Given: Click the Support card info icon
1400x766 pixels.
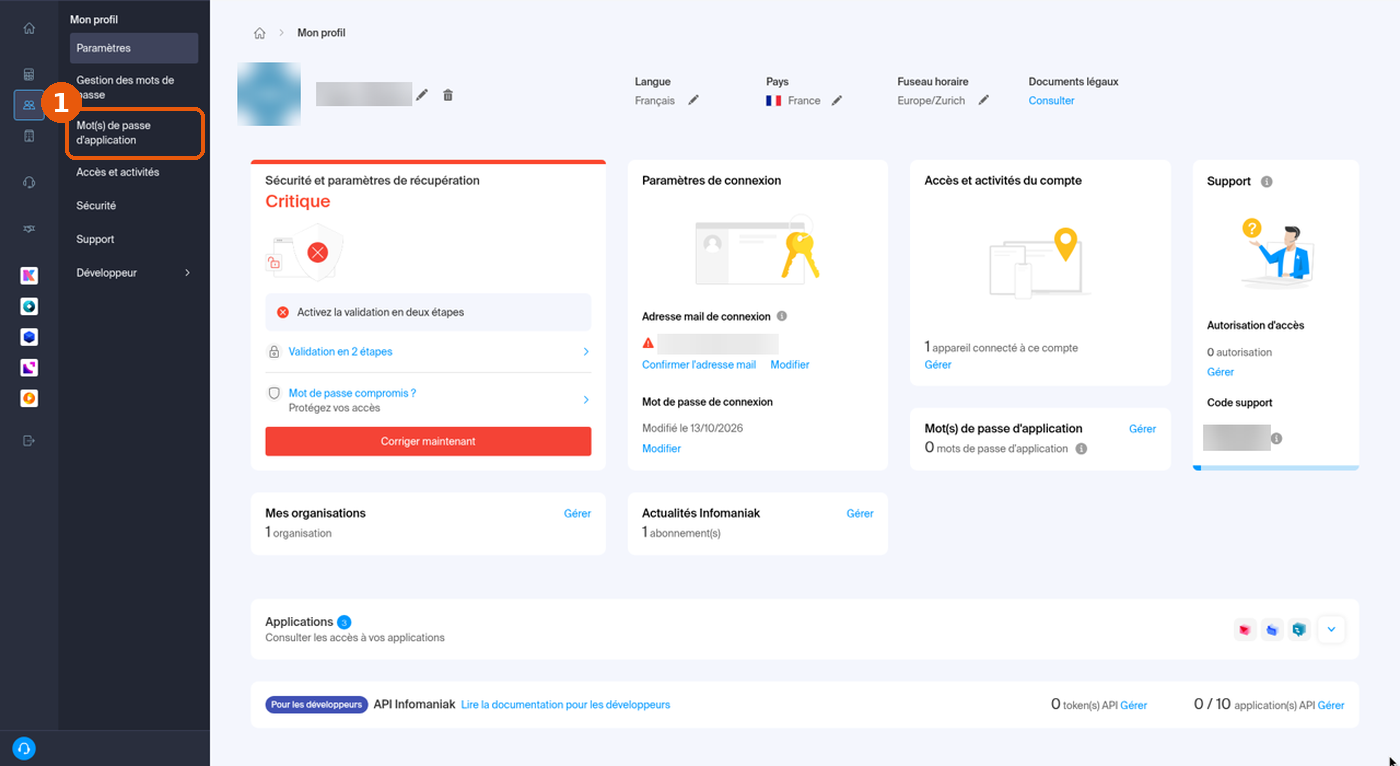Looking at the screenshot, I should coord(1267,182).
